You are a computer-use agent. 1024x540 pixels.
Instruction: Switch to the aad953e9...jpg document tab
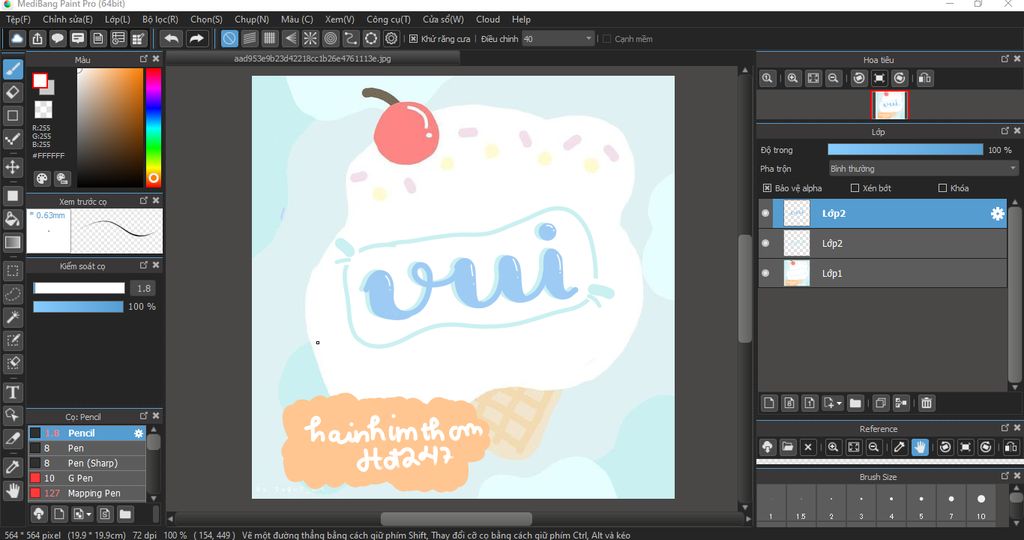click(x=312, y=59)
